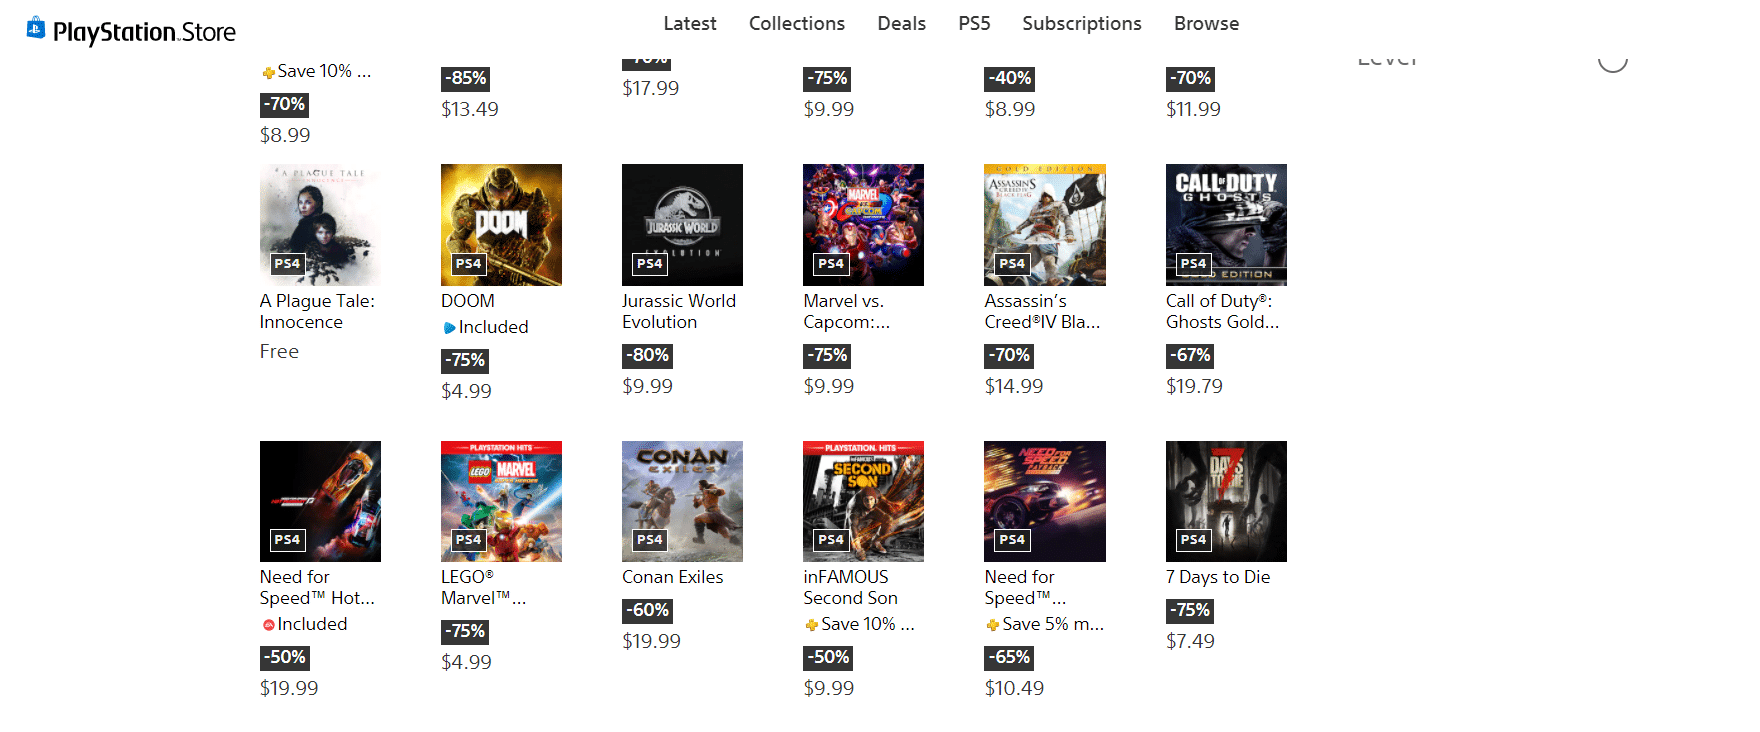1760x732 pixels.
Task: Click the PlayStation Store logo
Action: [131, 31]
